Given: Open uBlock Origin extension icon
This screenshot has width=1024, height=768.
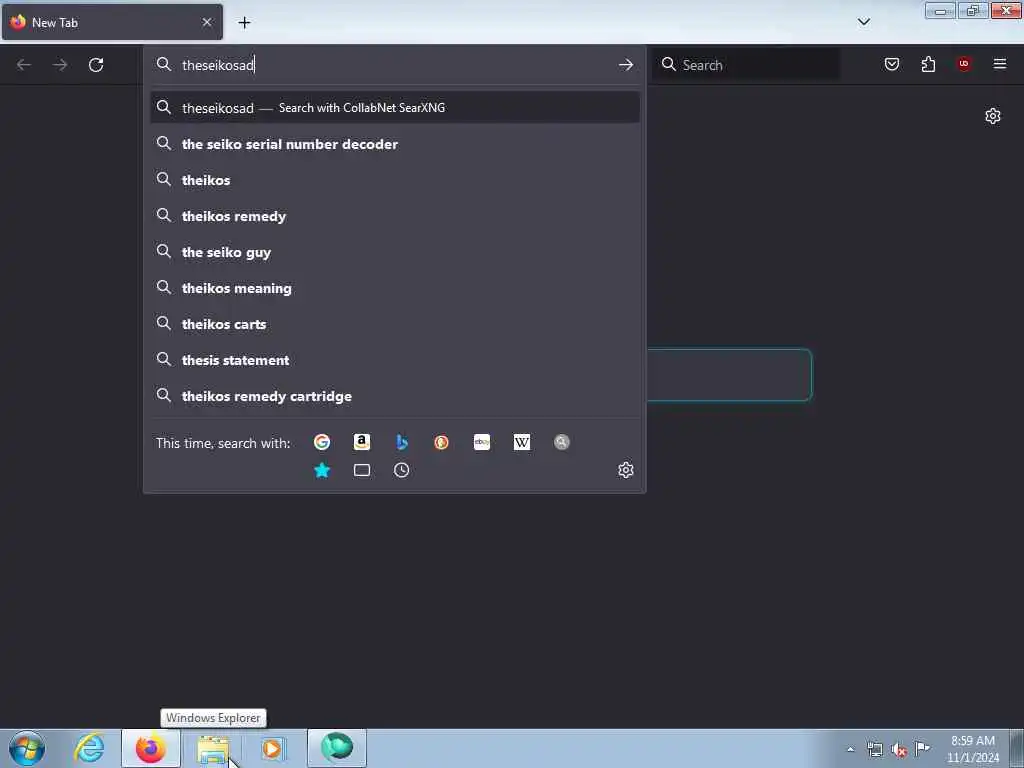Looking at the screenshot, I should click(964, 64).
